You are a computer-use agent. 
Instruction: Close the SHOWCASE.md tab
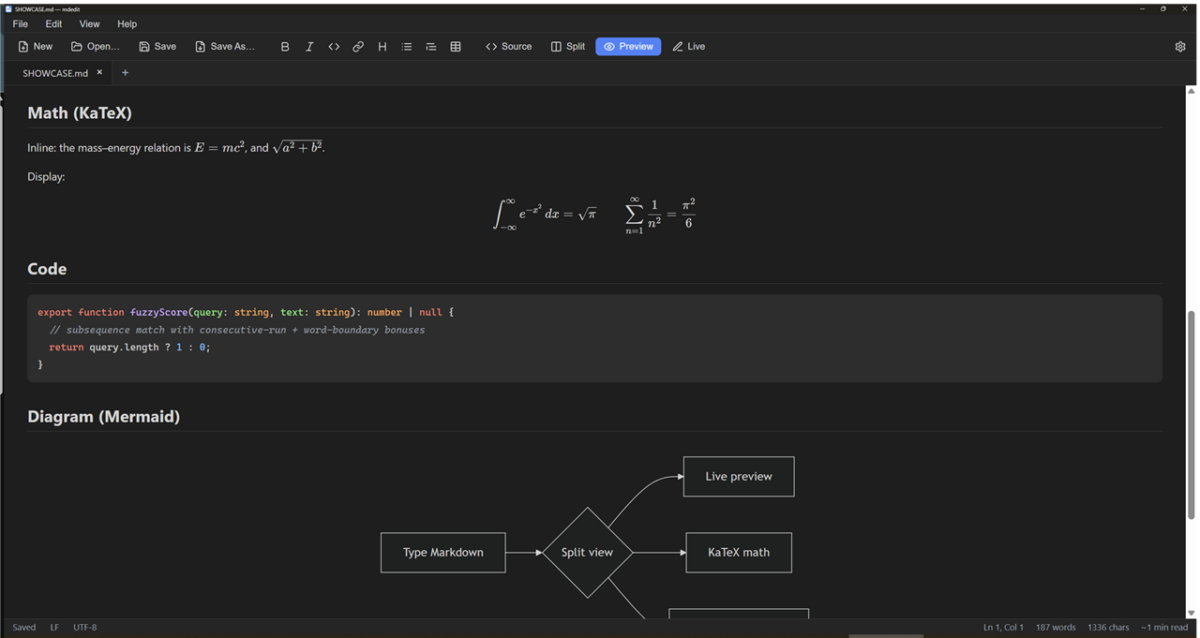[100, 72]
